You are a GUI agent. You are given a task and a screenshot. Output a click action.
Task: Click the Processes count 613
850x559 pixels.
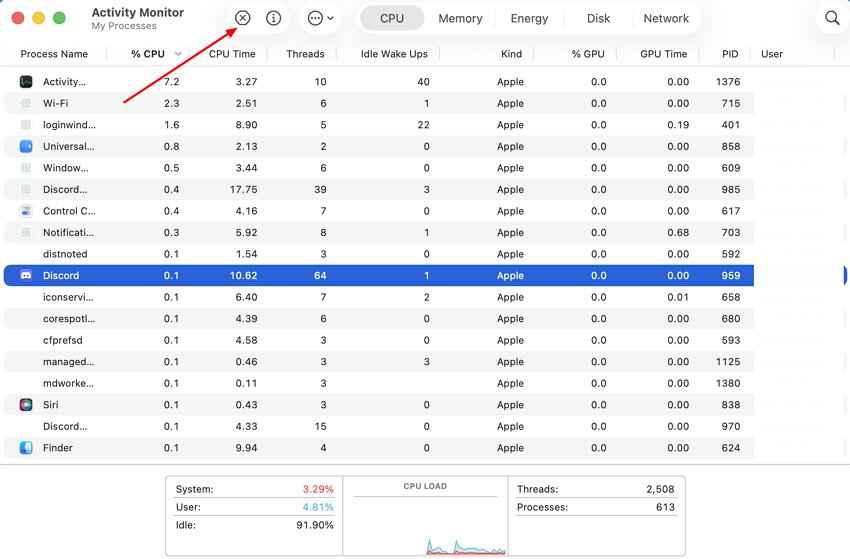pos(665,507)
